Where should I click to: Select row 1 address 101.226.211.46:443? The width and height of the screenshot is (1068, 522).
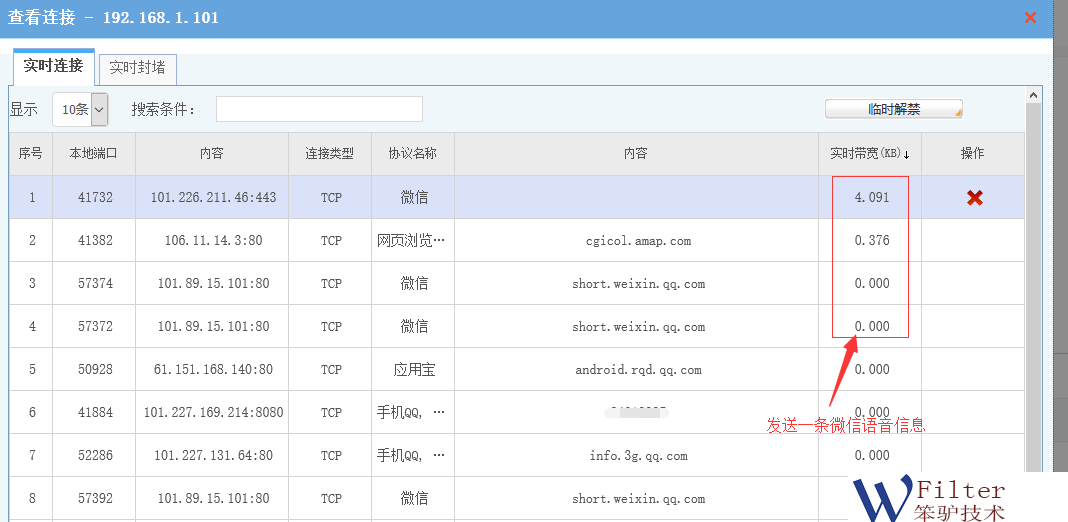[x=213, y=198]
